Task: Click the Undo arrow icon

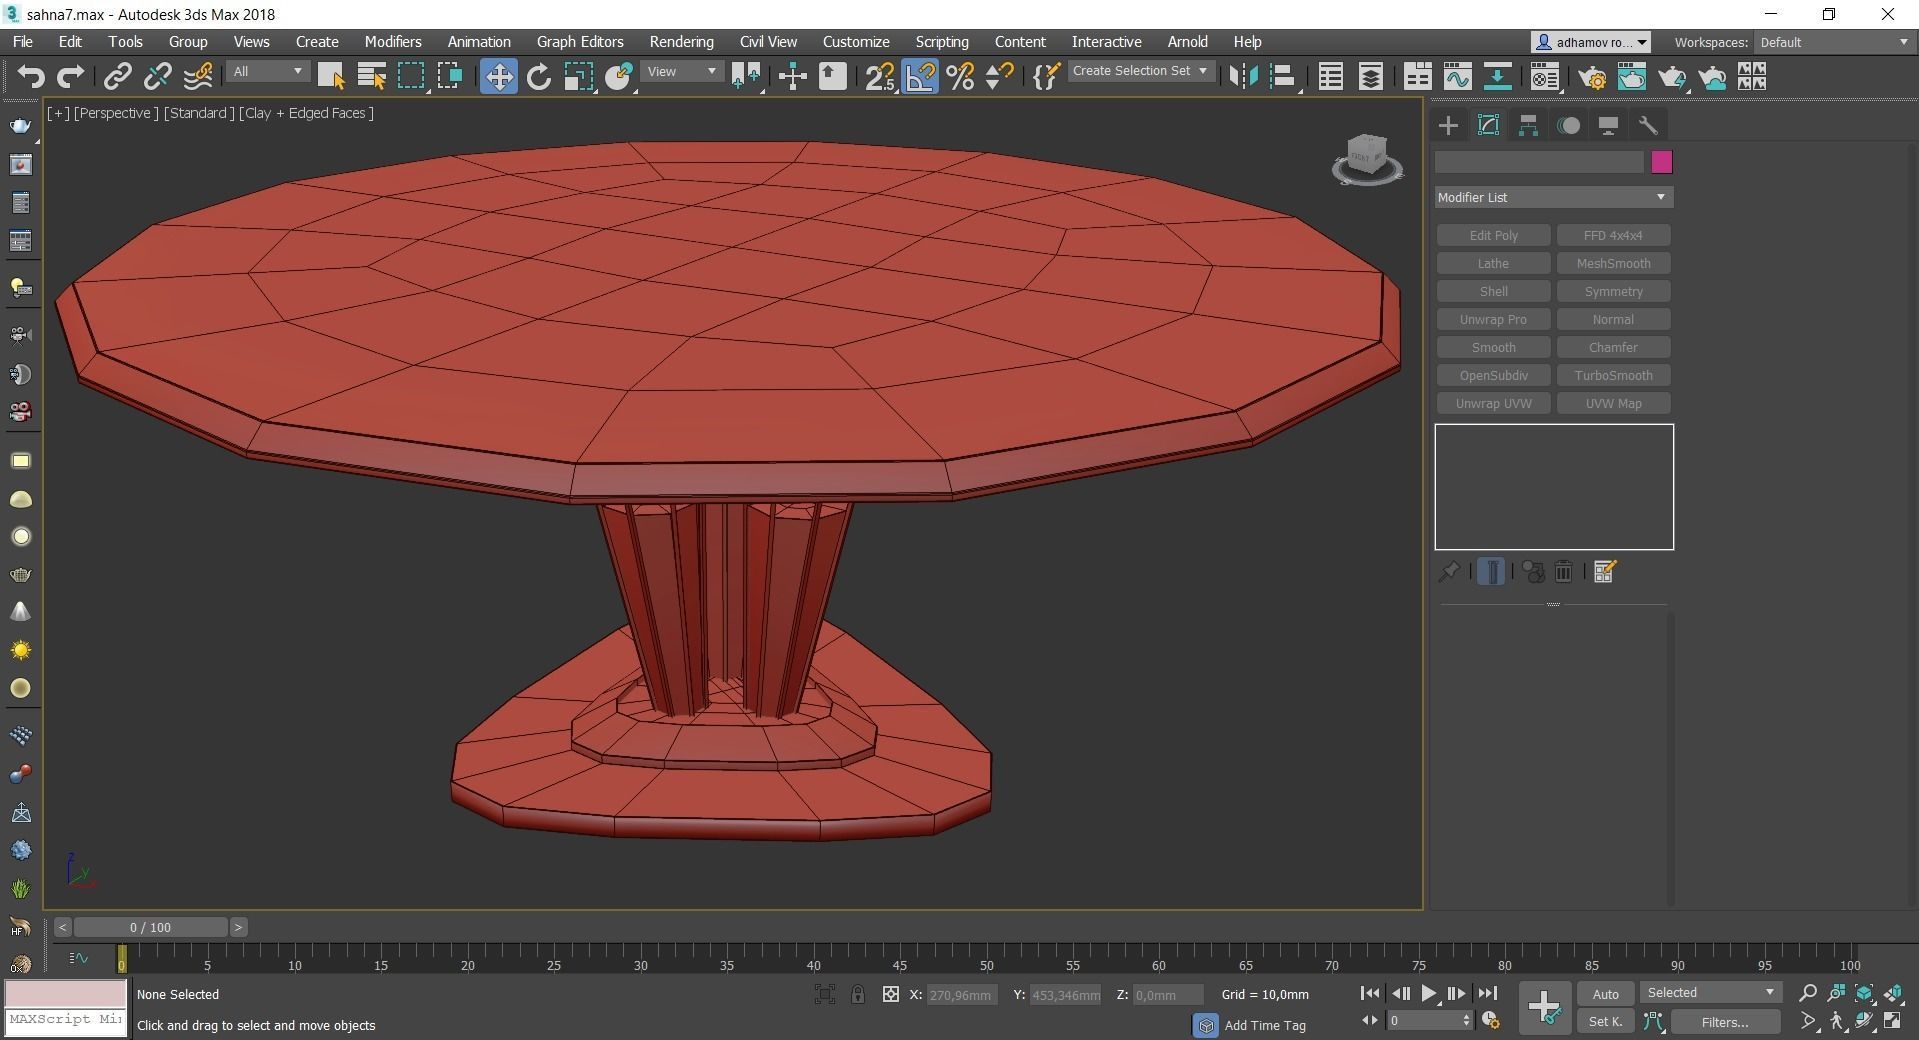Action: pos(31,77)
